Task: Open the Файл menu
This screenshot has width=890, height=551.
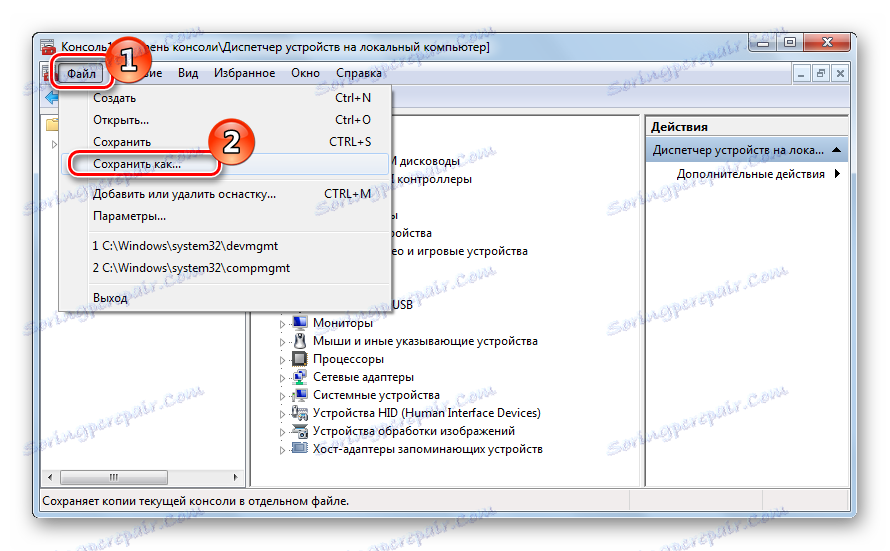Action: click(81, 74)
